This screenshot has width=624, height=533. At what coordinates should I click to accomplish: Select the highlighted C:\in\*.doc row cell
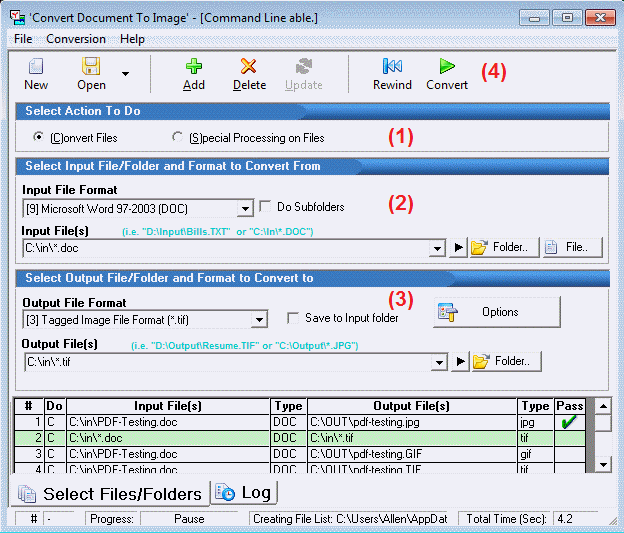168,438
